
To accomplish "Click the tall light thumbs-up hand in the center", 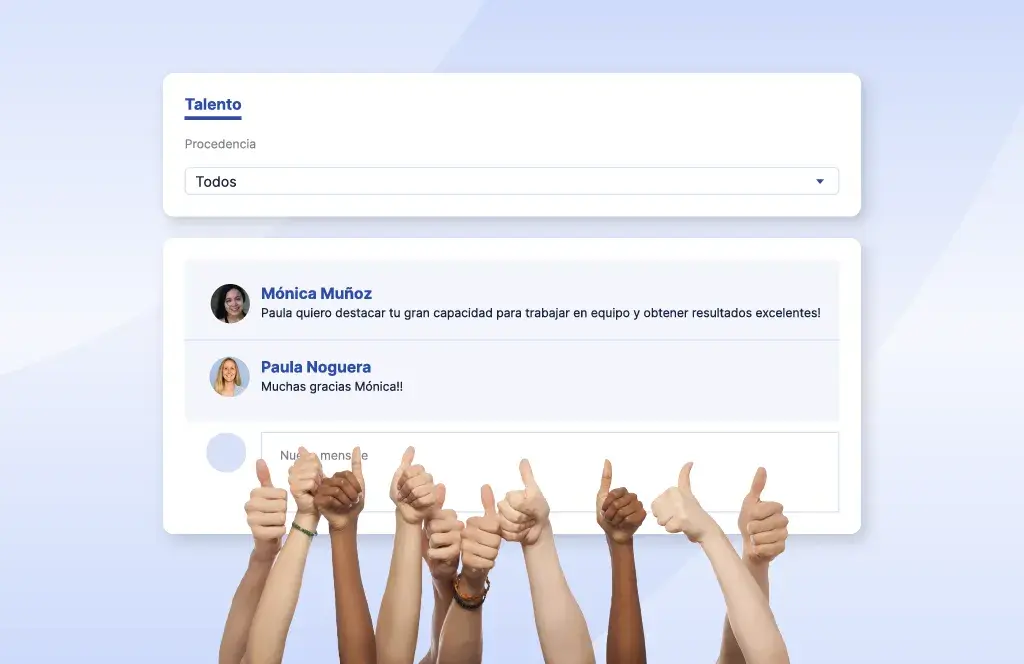I will [523, 503].
